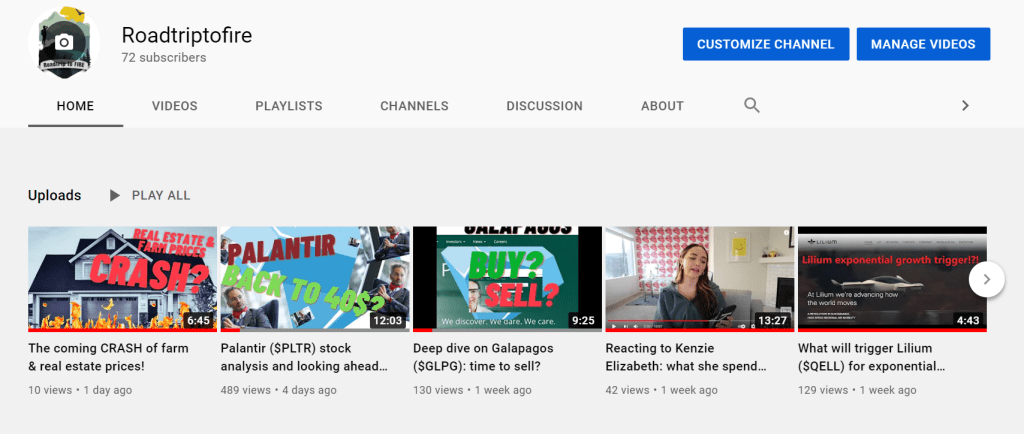Show next uploads with carousel arrow
The width and height of the screenshot is (1024, 434).
[x=986, y=280]
